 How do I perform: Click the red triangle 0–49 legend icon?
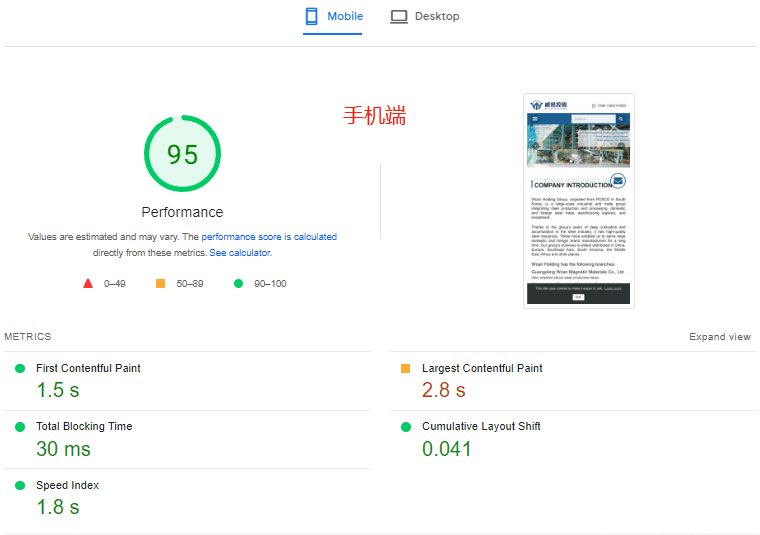point(88,284)
